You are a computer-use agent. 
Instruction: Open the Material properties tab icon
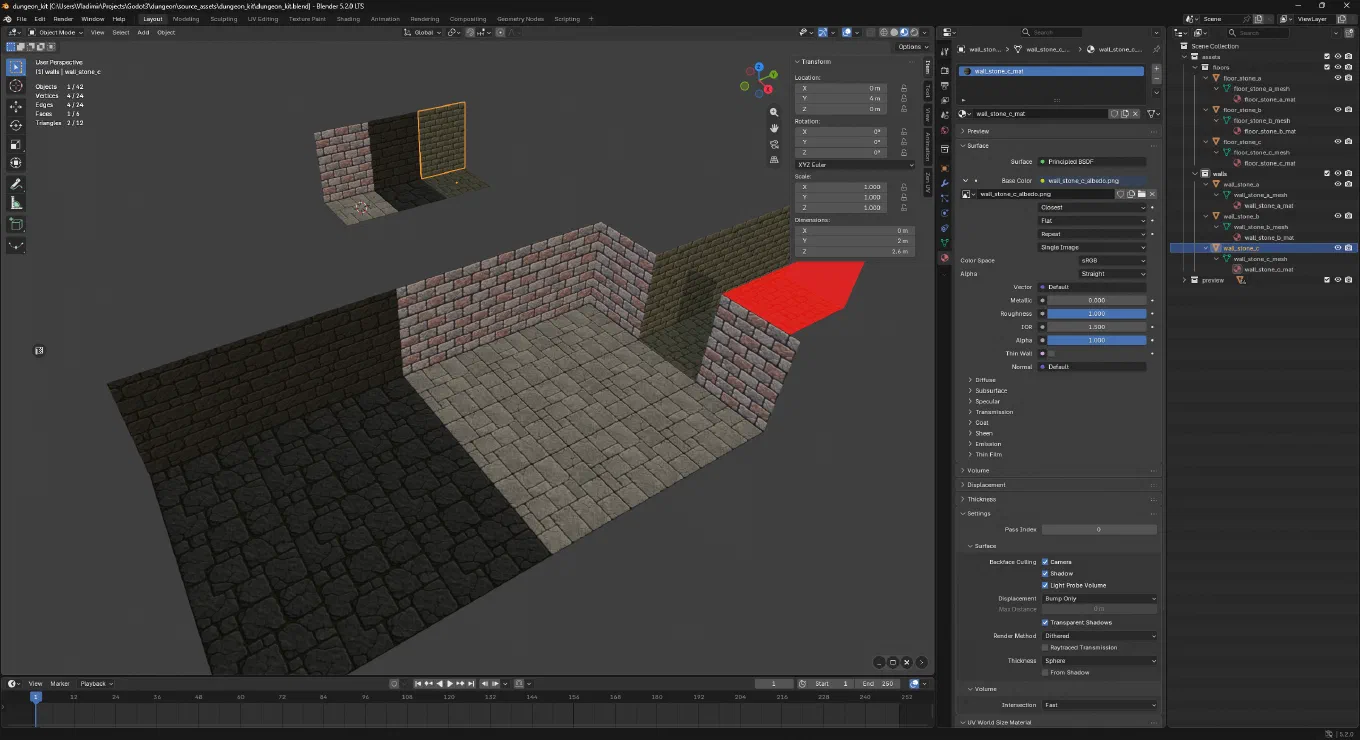[944, 257]
